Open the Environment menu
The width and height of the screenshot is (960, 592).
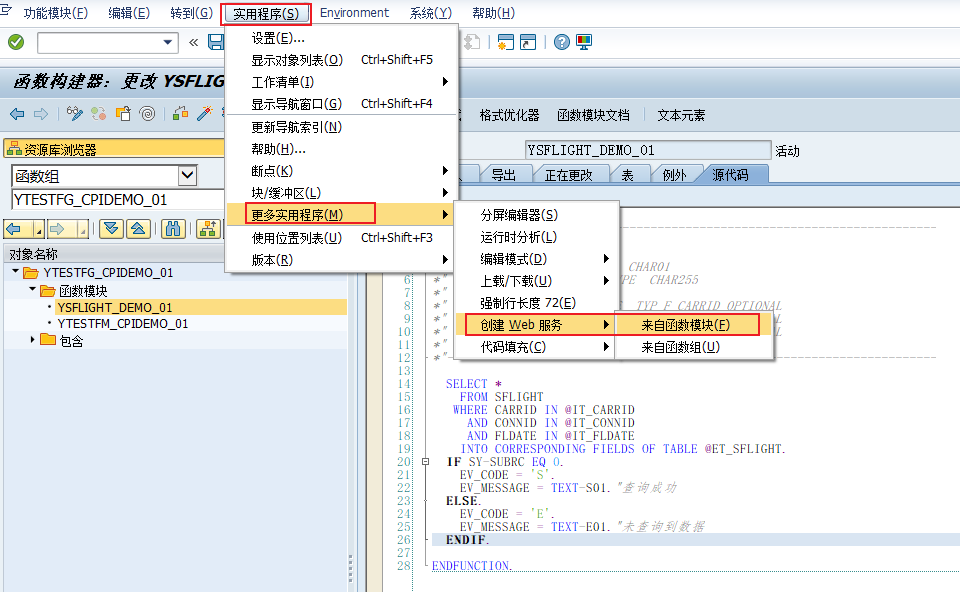354,13
